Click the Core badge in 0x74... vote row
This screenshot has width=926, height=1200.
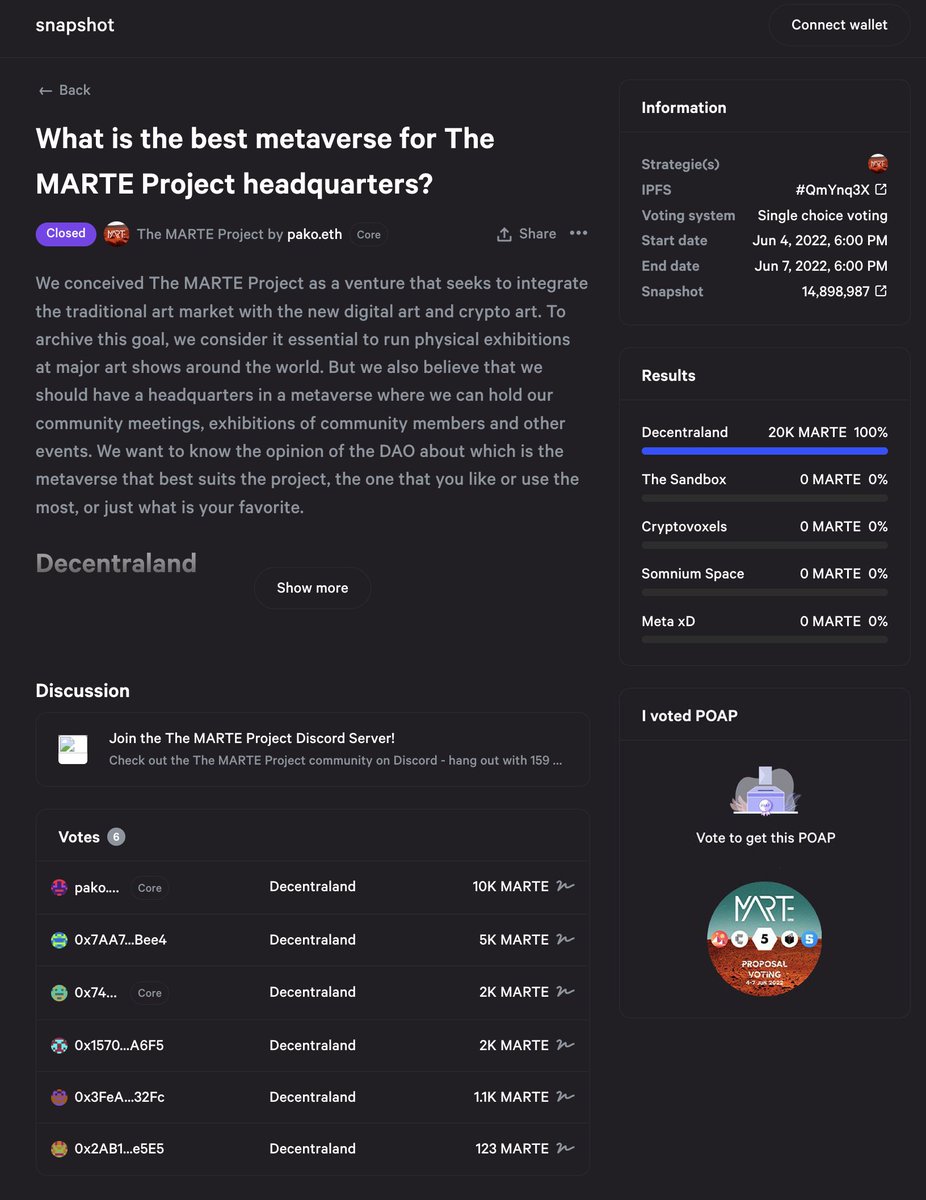pyautogui.click(x=150, y=993)
